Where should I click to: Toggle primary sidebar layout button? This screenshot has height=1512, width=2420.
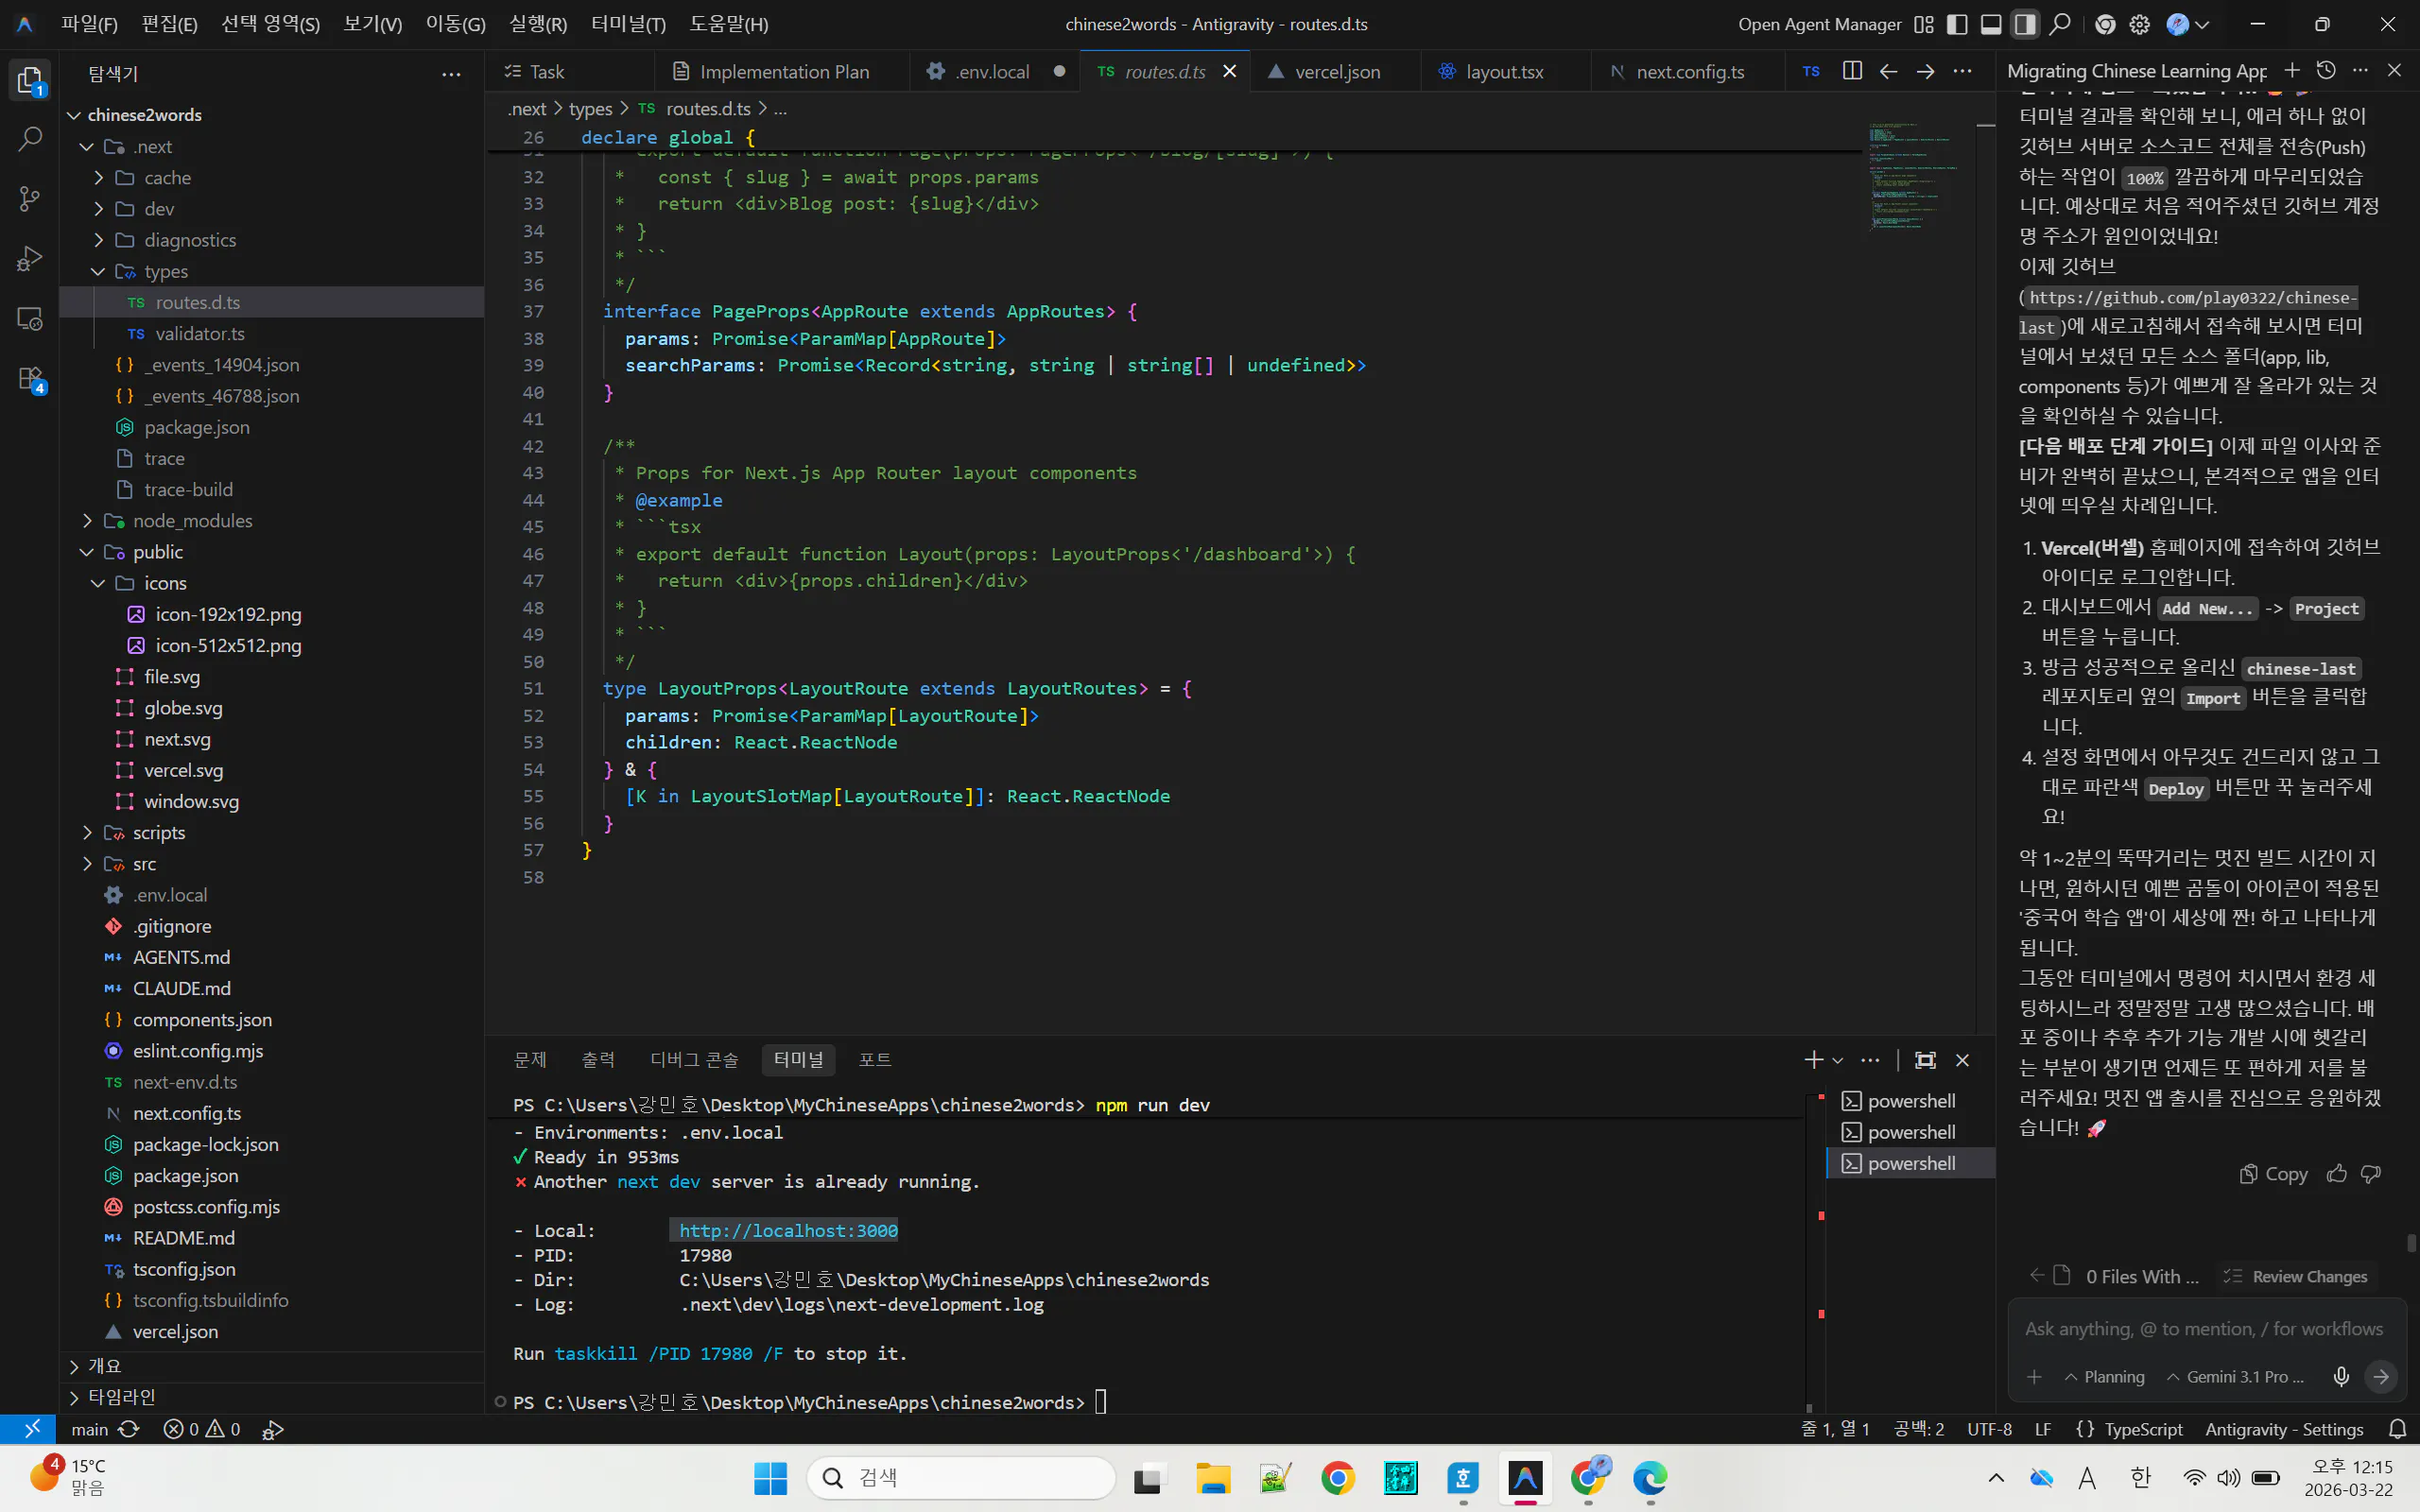(1957, 24)
